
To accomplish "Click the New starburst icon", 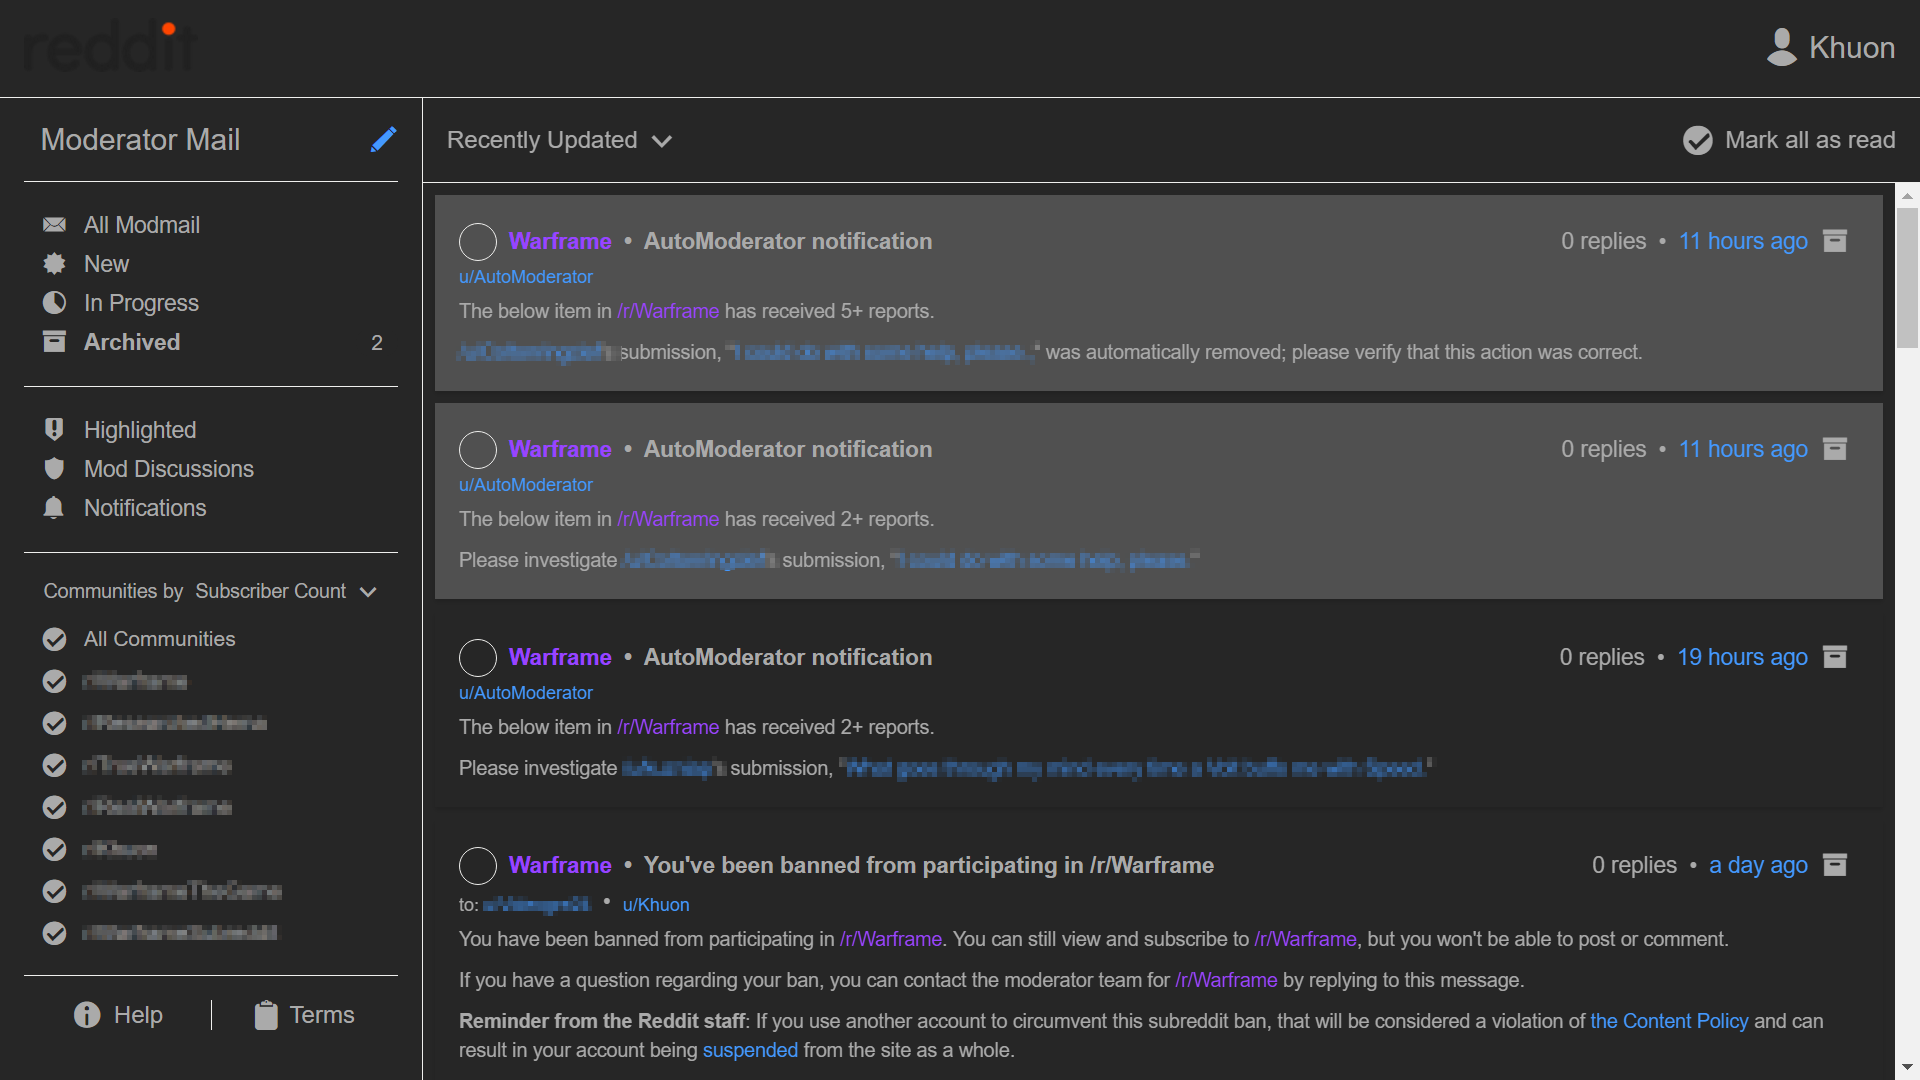I will click(54, 264).
